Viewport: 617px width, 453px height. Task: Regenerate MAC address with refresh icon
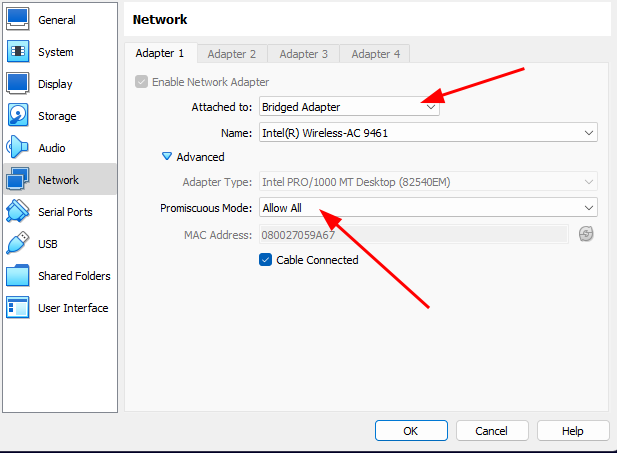point(586,234)
